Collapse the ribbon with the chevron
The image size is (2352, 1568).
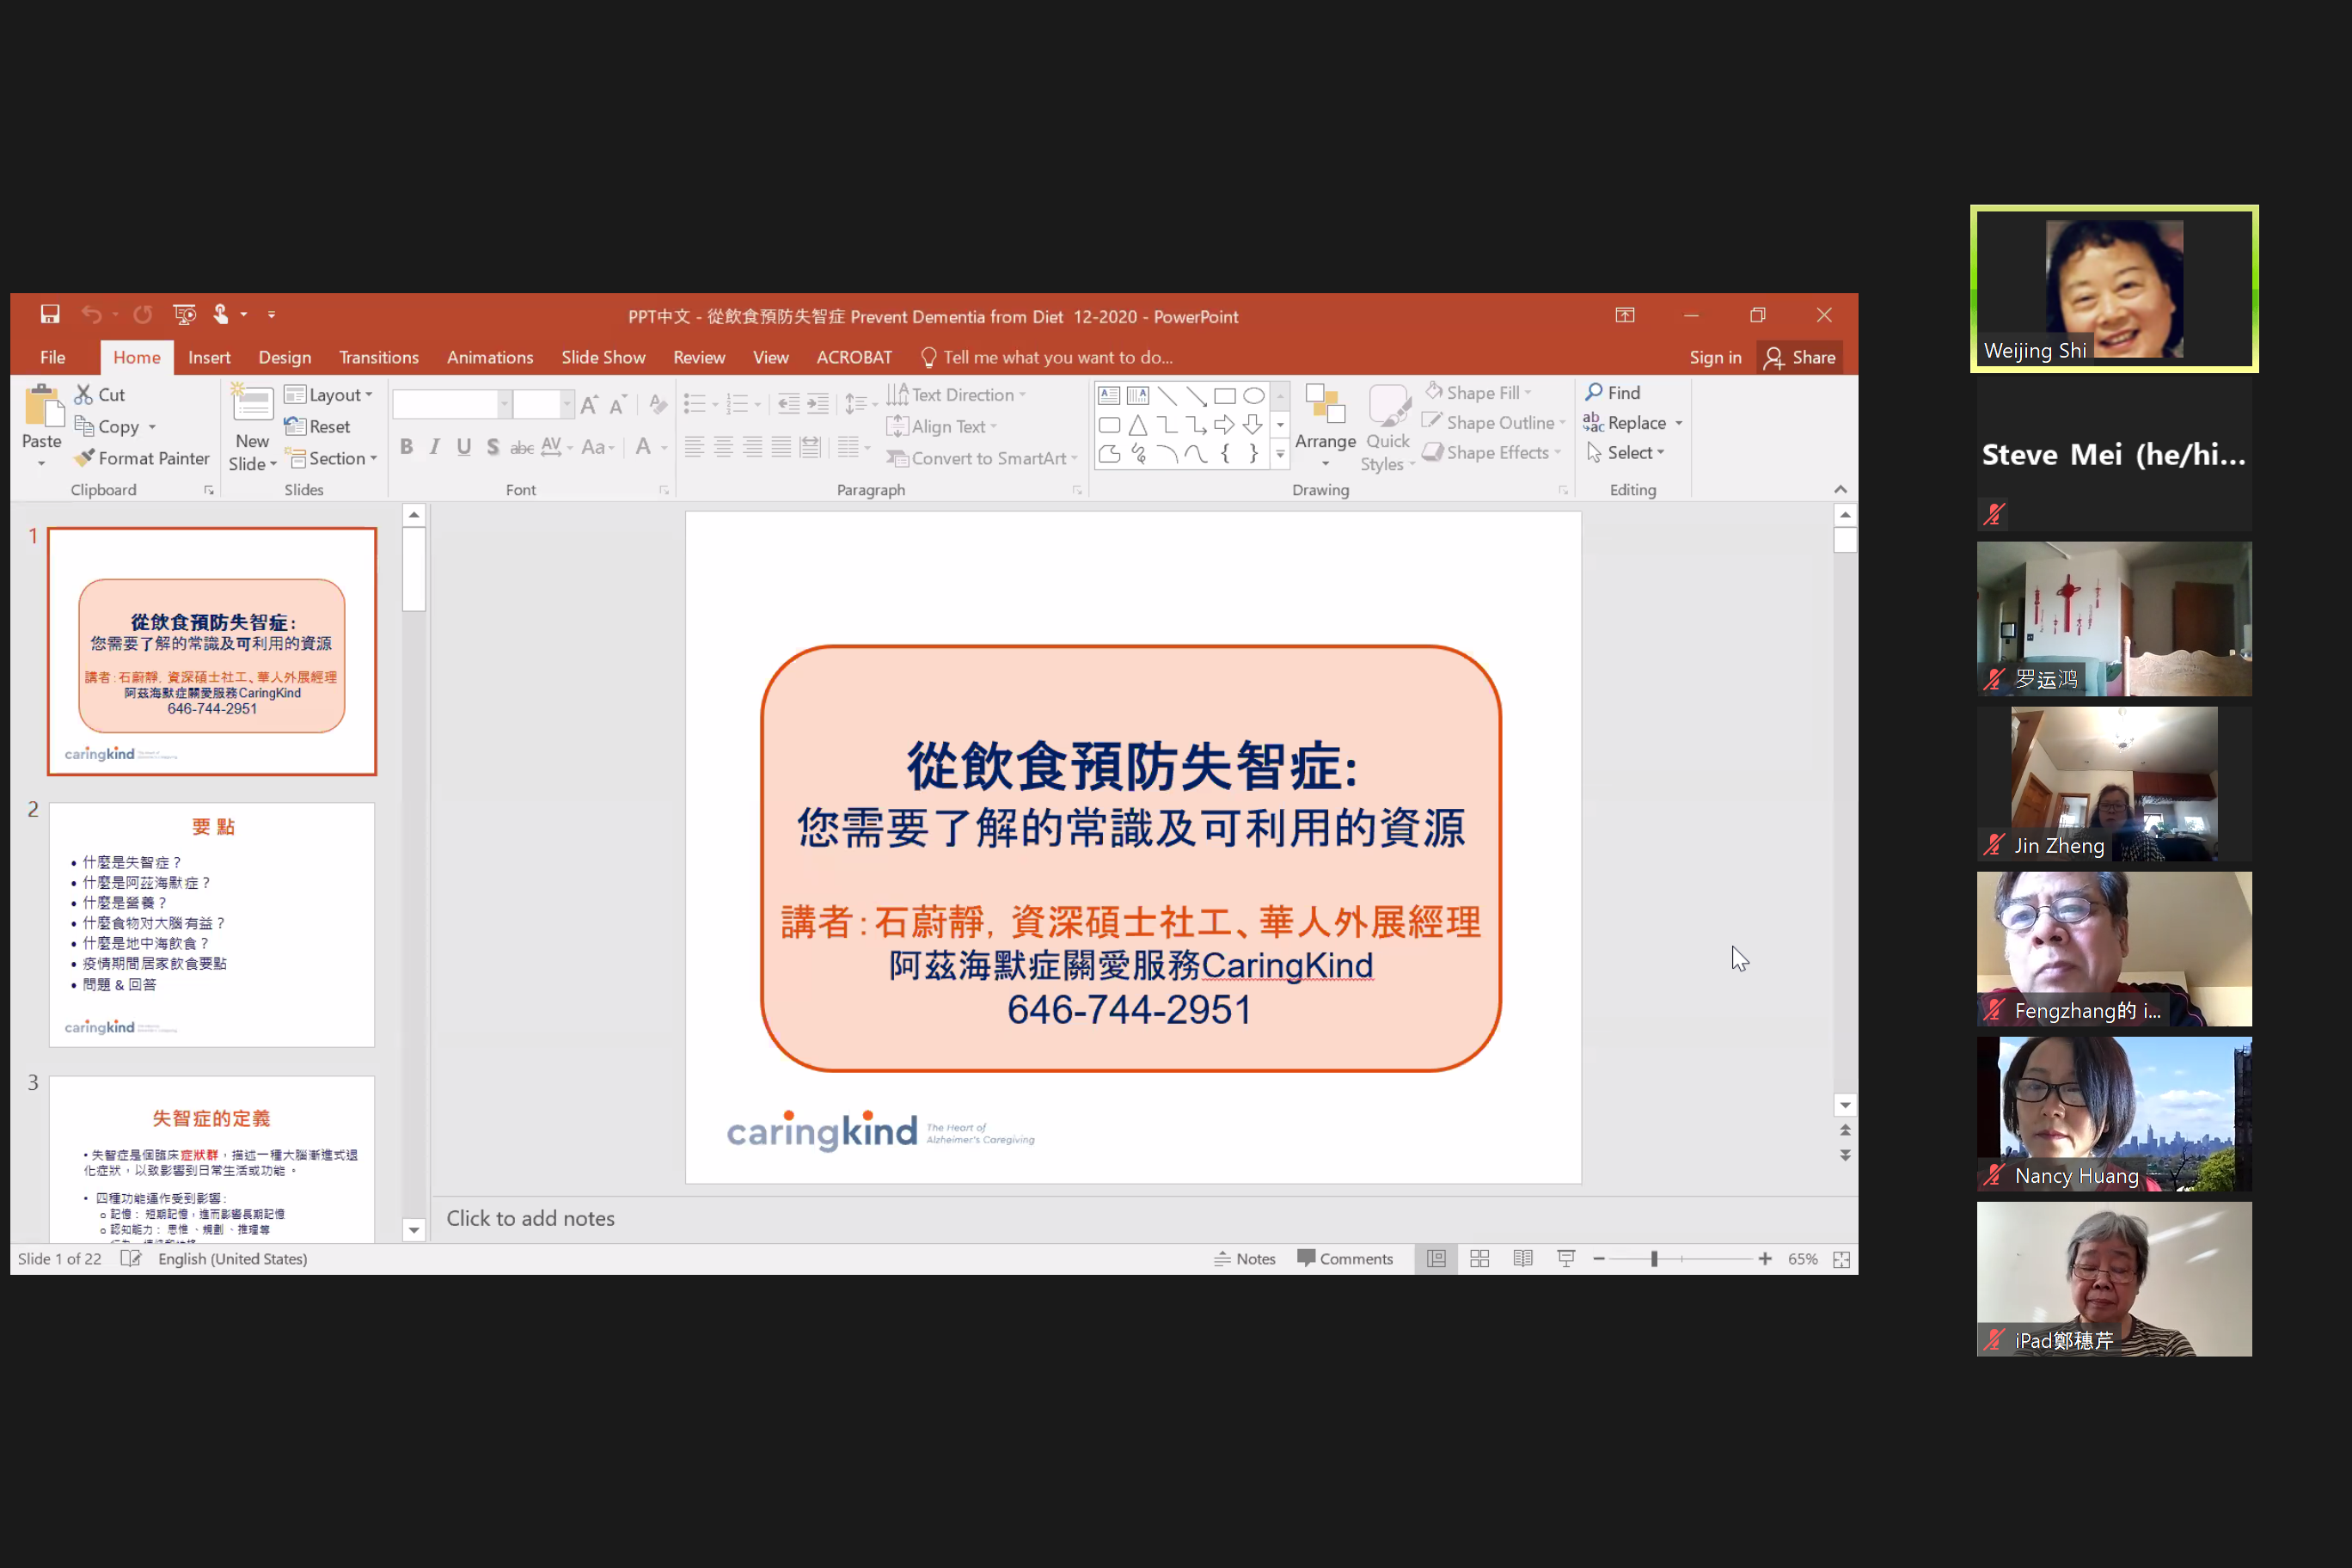click(x=1840, y=489)
